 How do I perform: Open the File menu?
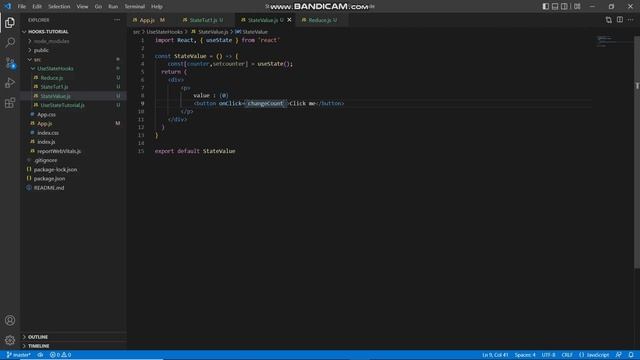(x=22, y=7)
